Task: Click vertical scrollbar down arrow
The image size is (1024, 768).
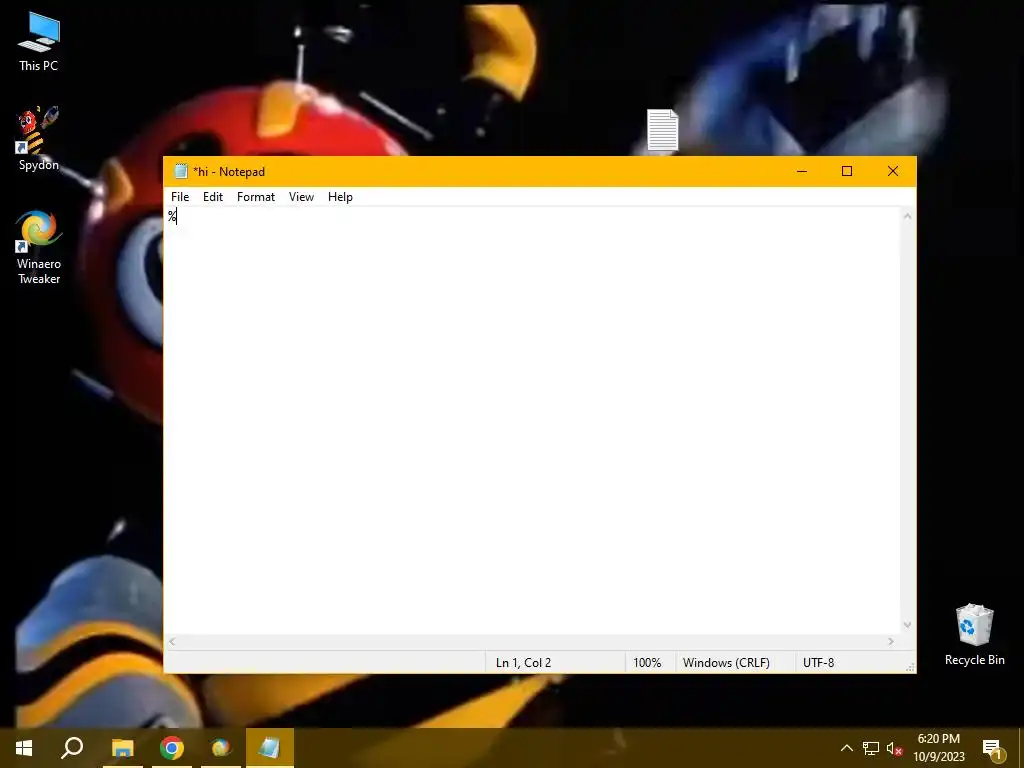Action: pos(907,625)
